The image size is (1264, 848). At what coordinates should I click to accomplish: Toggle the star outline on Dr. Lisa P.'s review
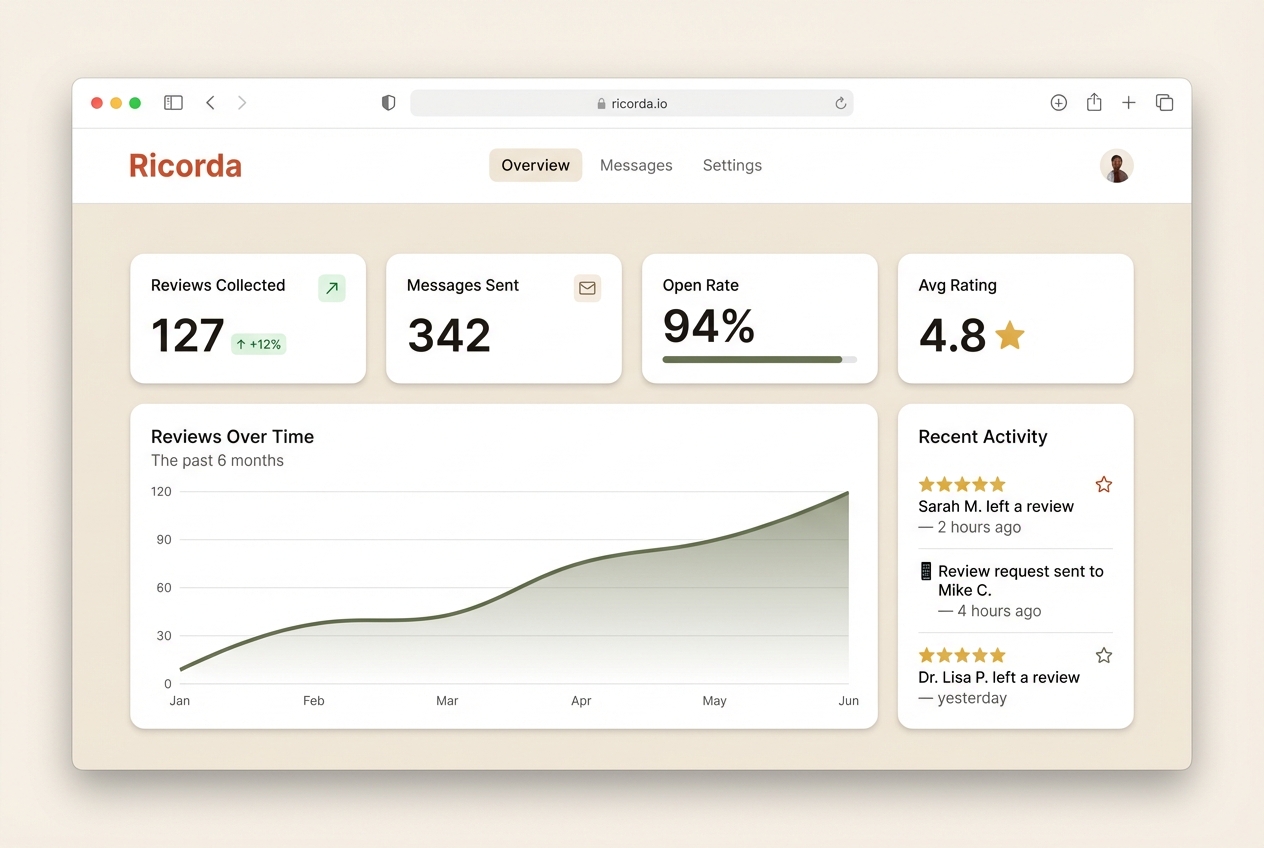pyautogui.click(x=1103, y=655)
